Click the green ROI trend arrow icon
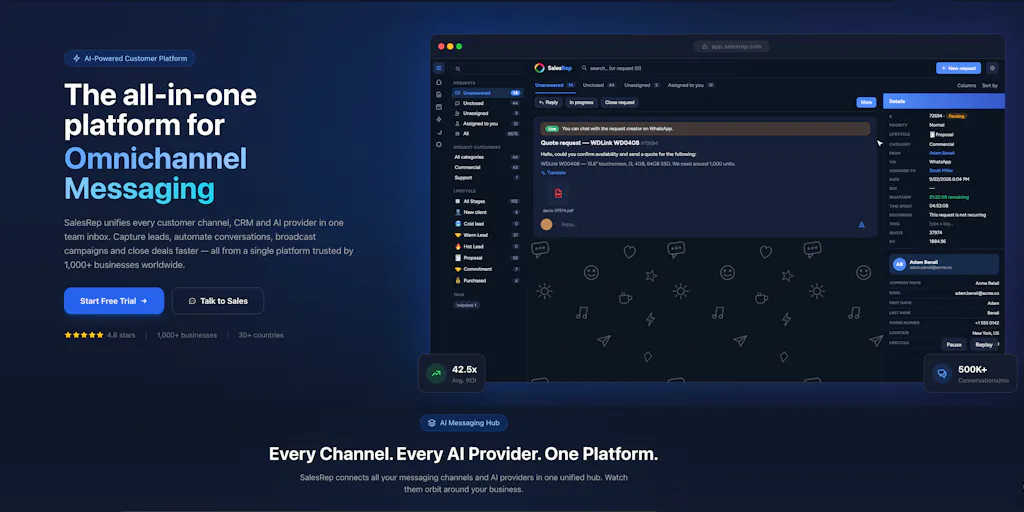Screen dimensions: 1024x512 [x=436, y=374]
